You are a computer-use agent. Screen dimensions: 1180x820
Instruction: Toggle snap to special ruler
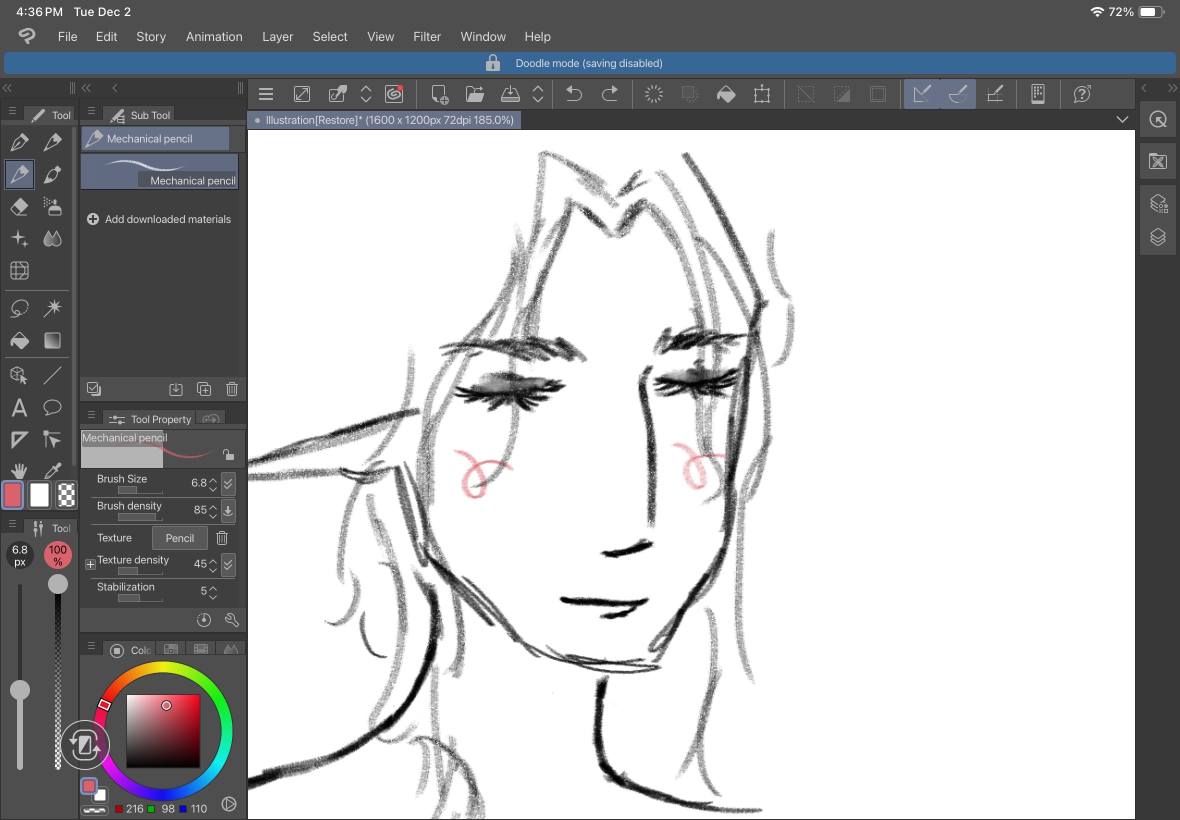[x=958, y=94]
